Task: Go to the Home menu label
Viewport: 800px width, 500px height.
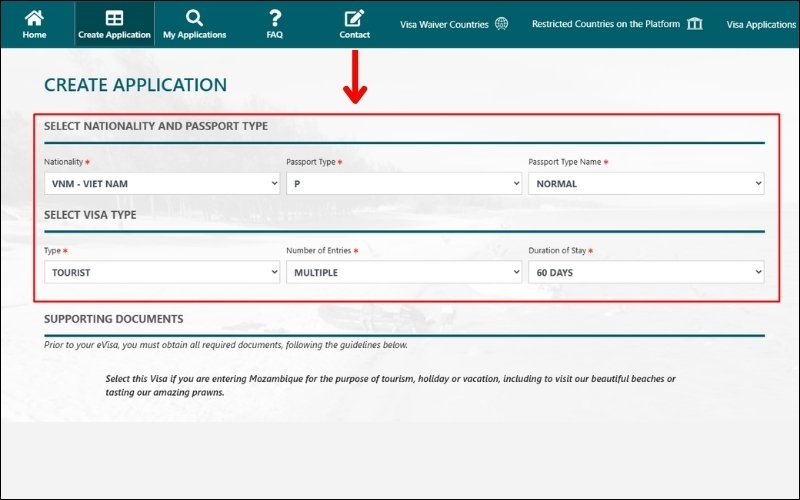Action: pyautogui.click(x=34, y=35)
